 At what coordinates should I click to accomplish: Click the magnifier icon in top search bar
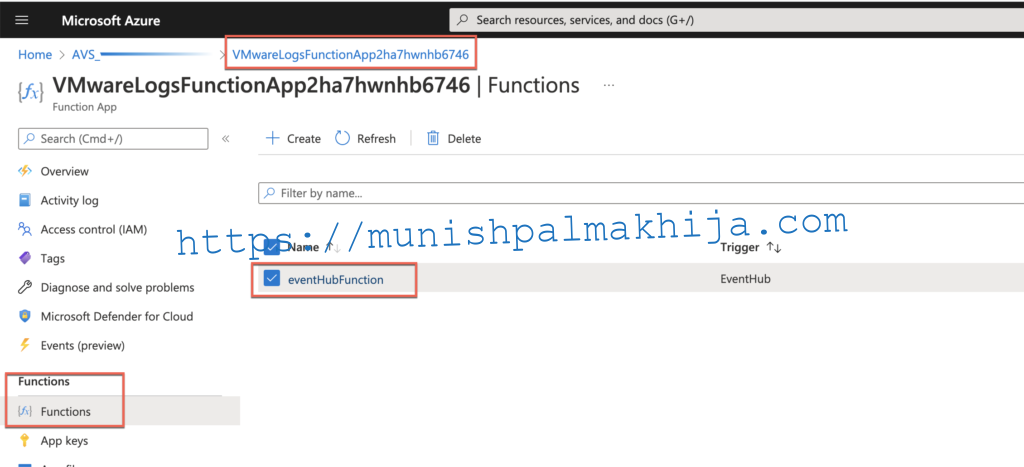pyautogui.click(x=463, y=20)
